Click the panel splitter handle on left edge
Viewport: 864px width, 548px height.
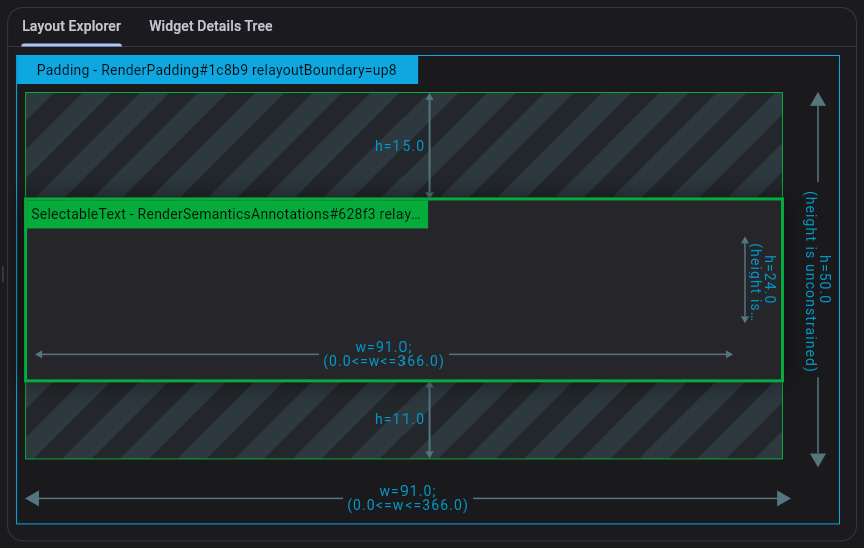(3, 274)
